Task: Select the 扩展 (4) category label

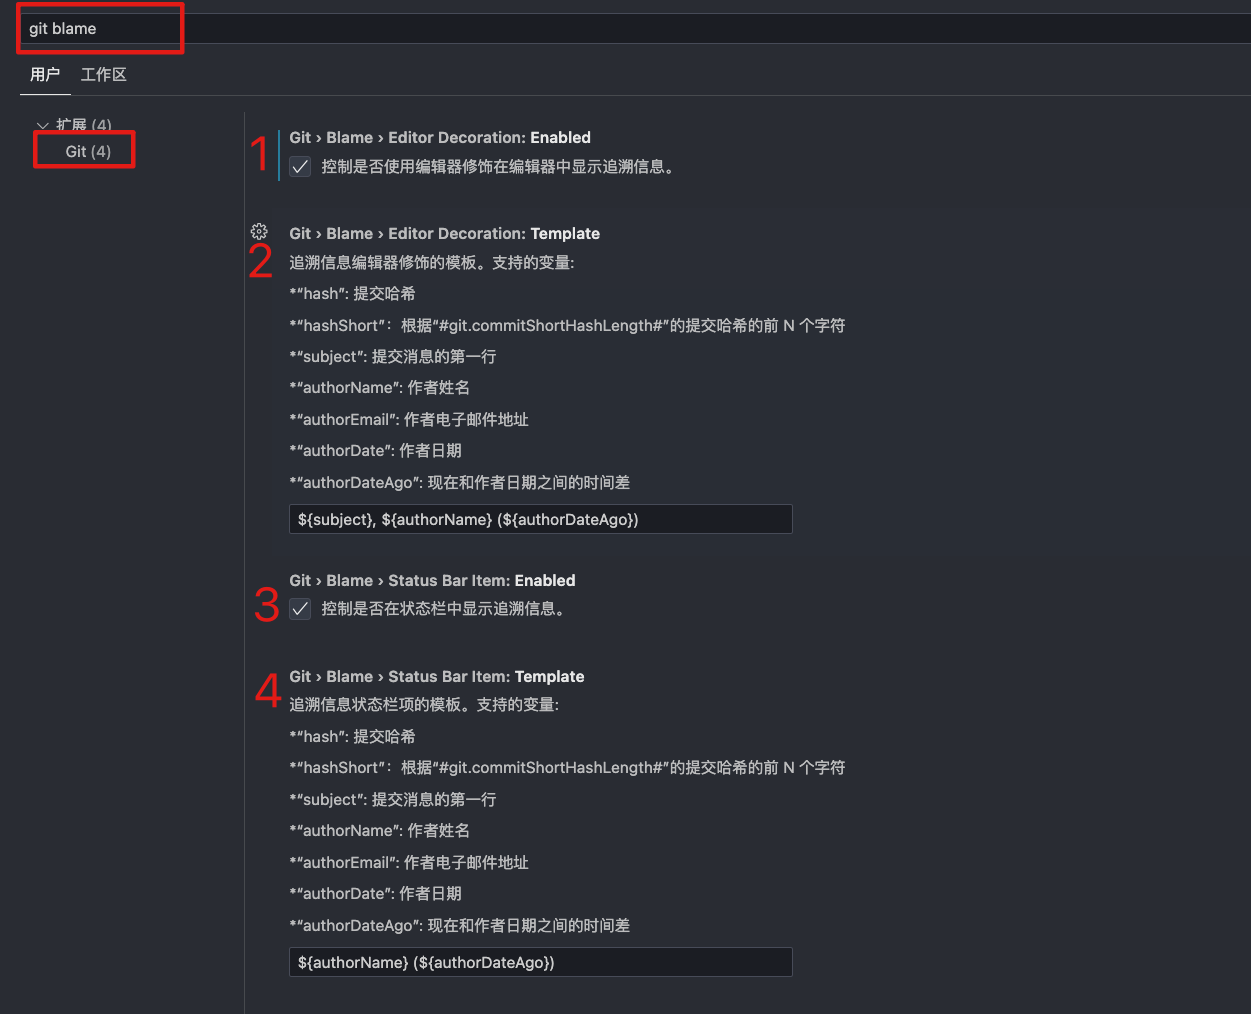Action: (84, 126)
